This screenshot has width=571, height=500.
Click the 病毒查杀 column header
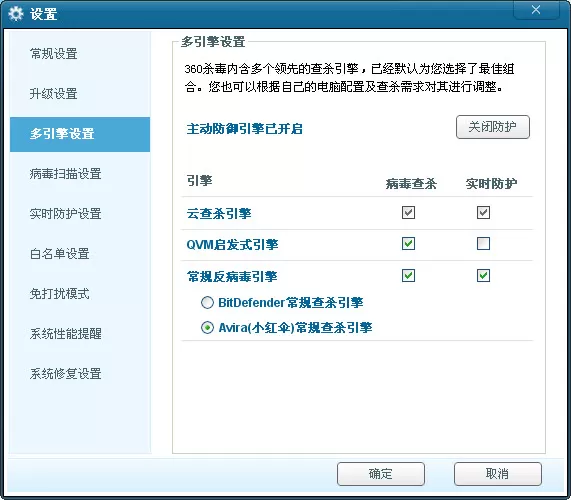tap(411, 184)
